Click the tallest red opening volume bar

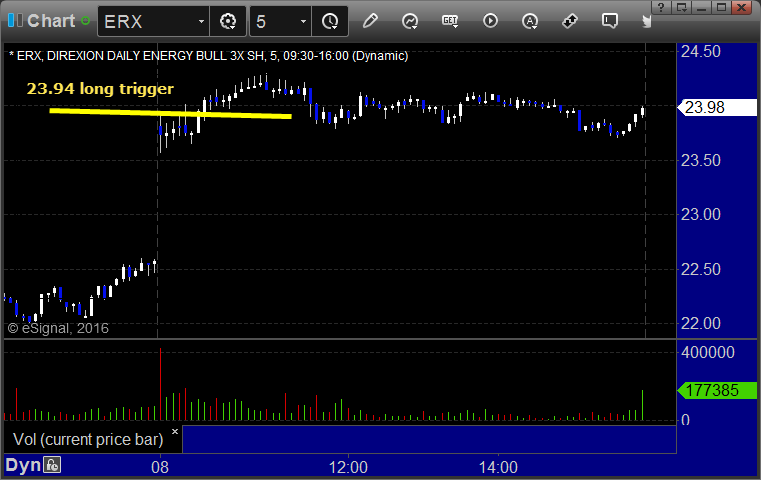pos(161,384)
